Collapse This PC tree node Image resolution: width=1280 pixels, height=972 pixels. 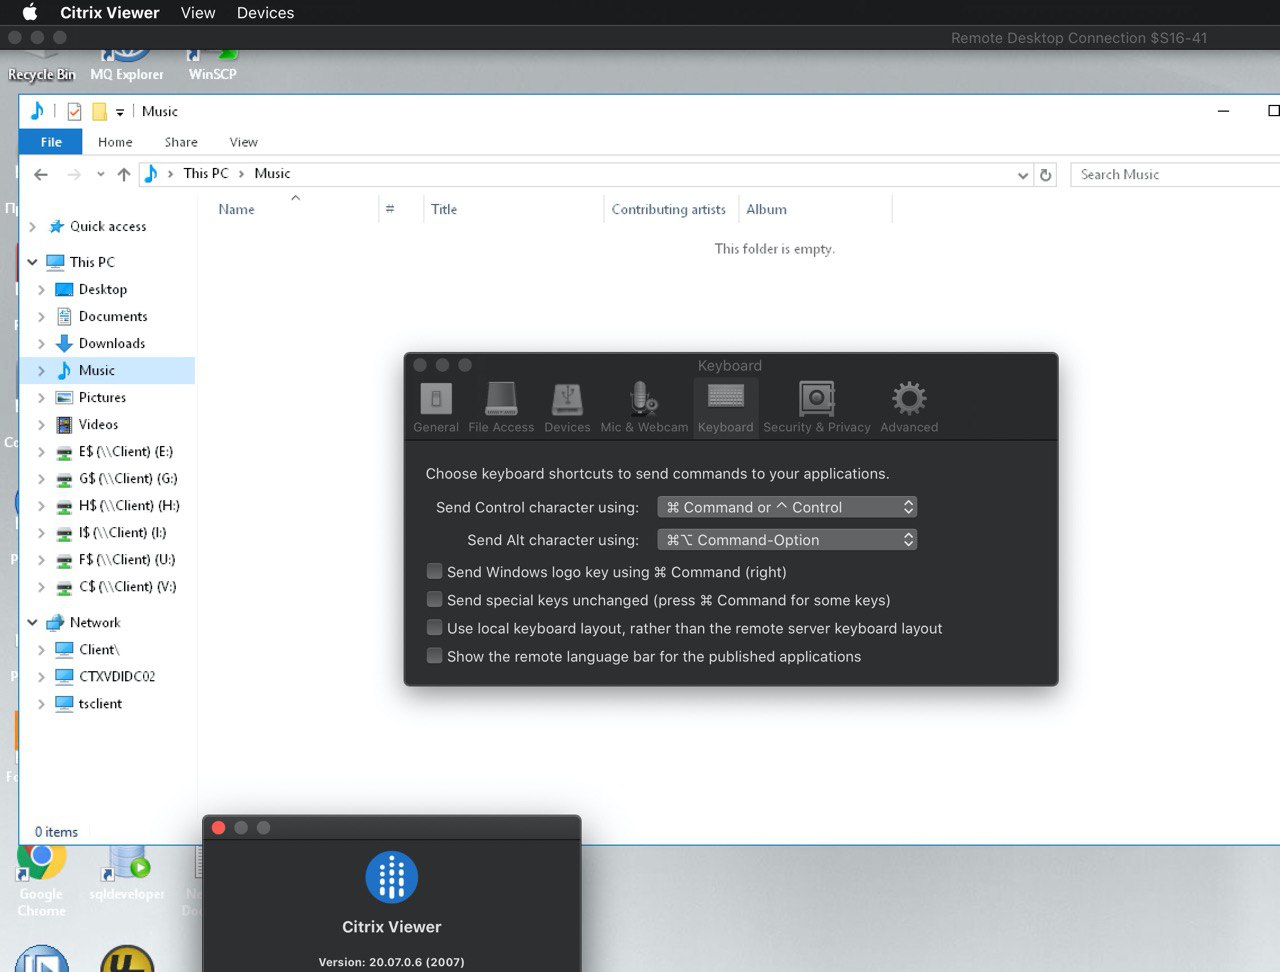click(x=32, y=262)
